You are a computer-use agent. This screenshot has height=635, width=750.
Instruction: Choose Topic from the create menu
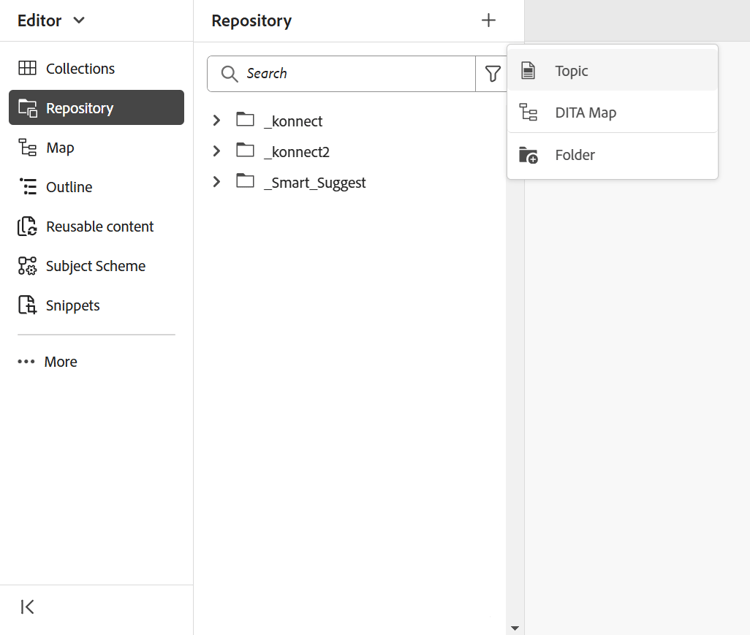613,71
